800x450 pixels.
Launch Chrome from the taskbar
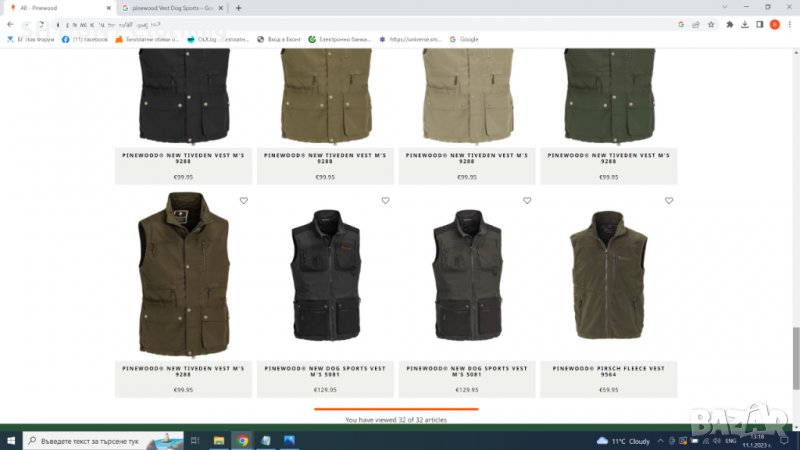pyautogui.click(x=242, y=440)
